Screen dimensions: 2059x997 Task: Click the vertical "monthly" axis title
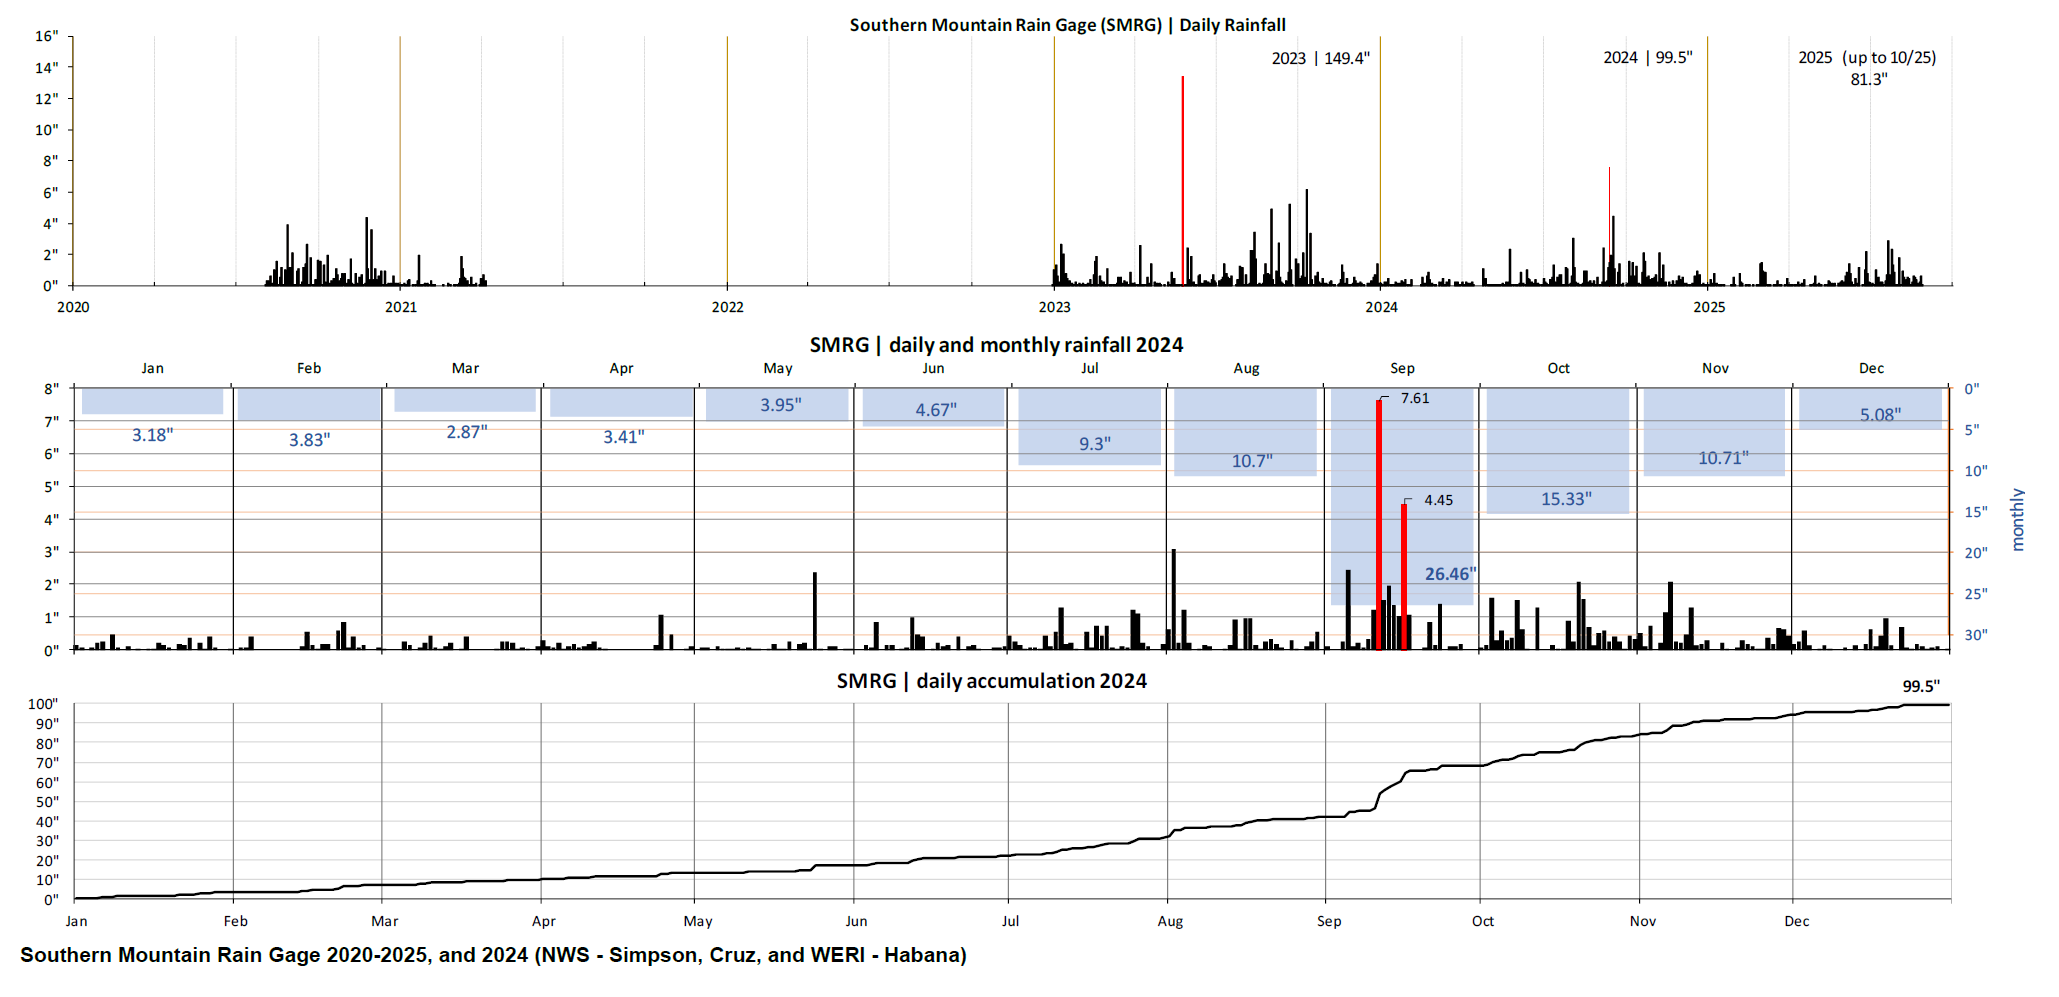[2017, 519]
